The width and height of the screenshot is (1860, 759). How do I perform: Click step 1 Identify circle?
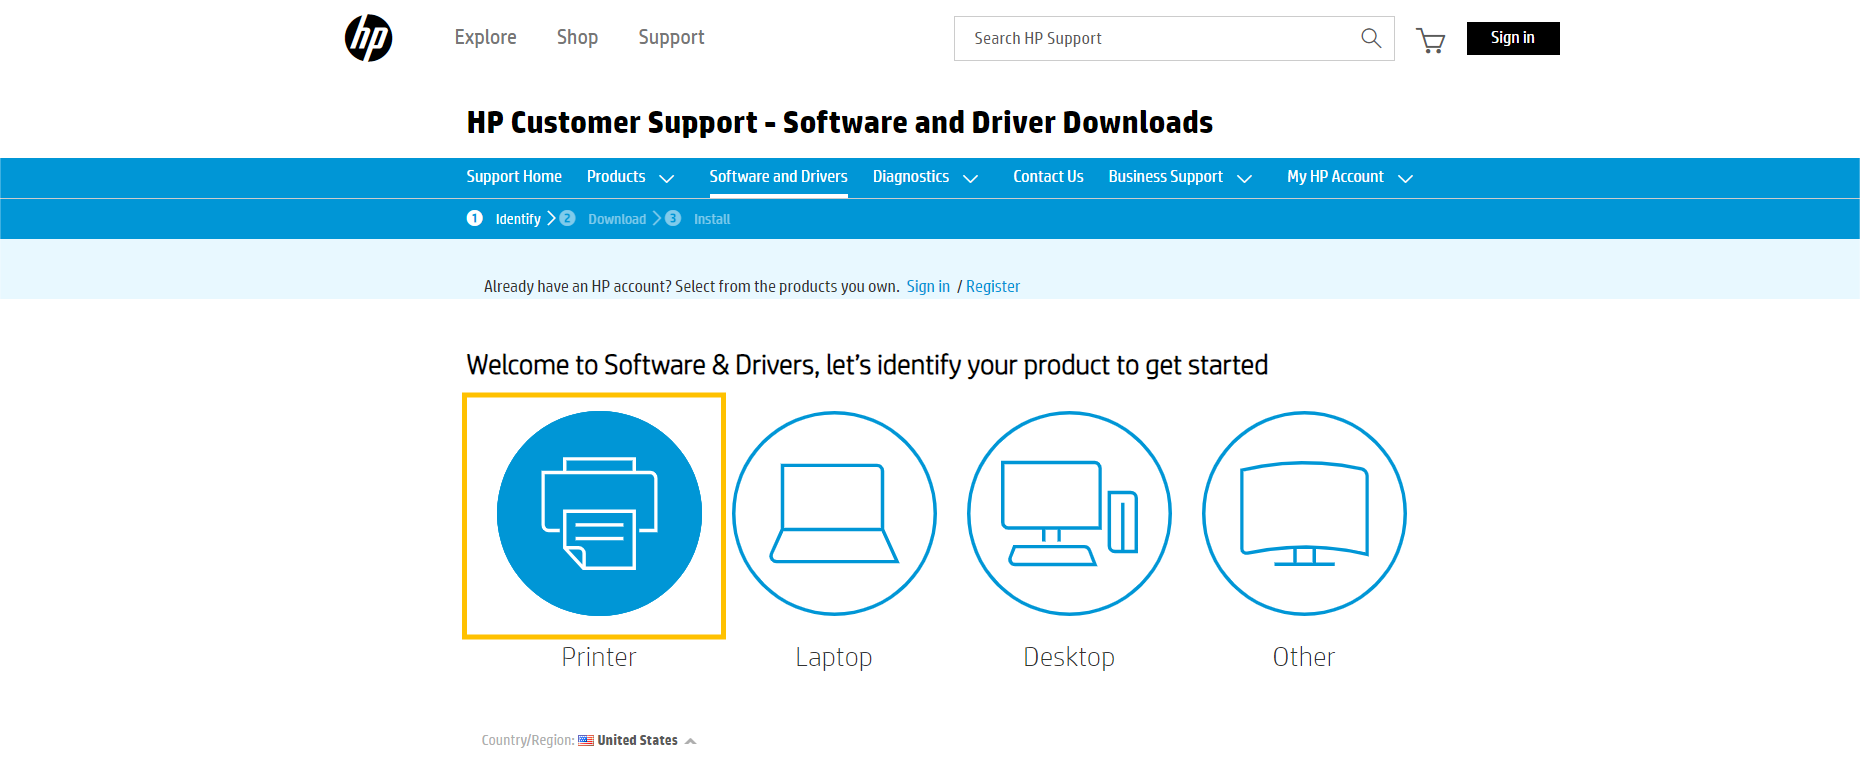(x=475, y=218)
